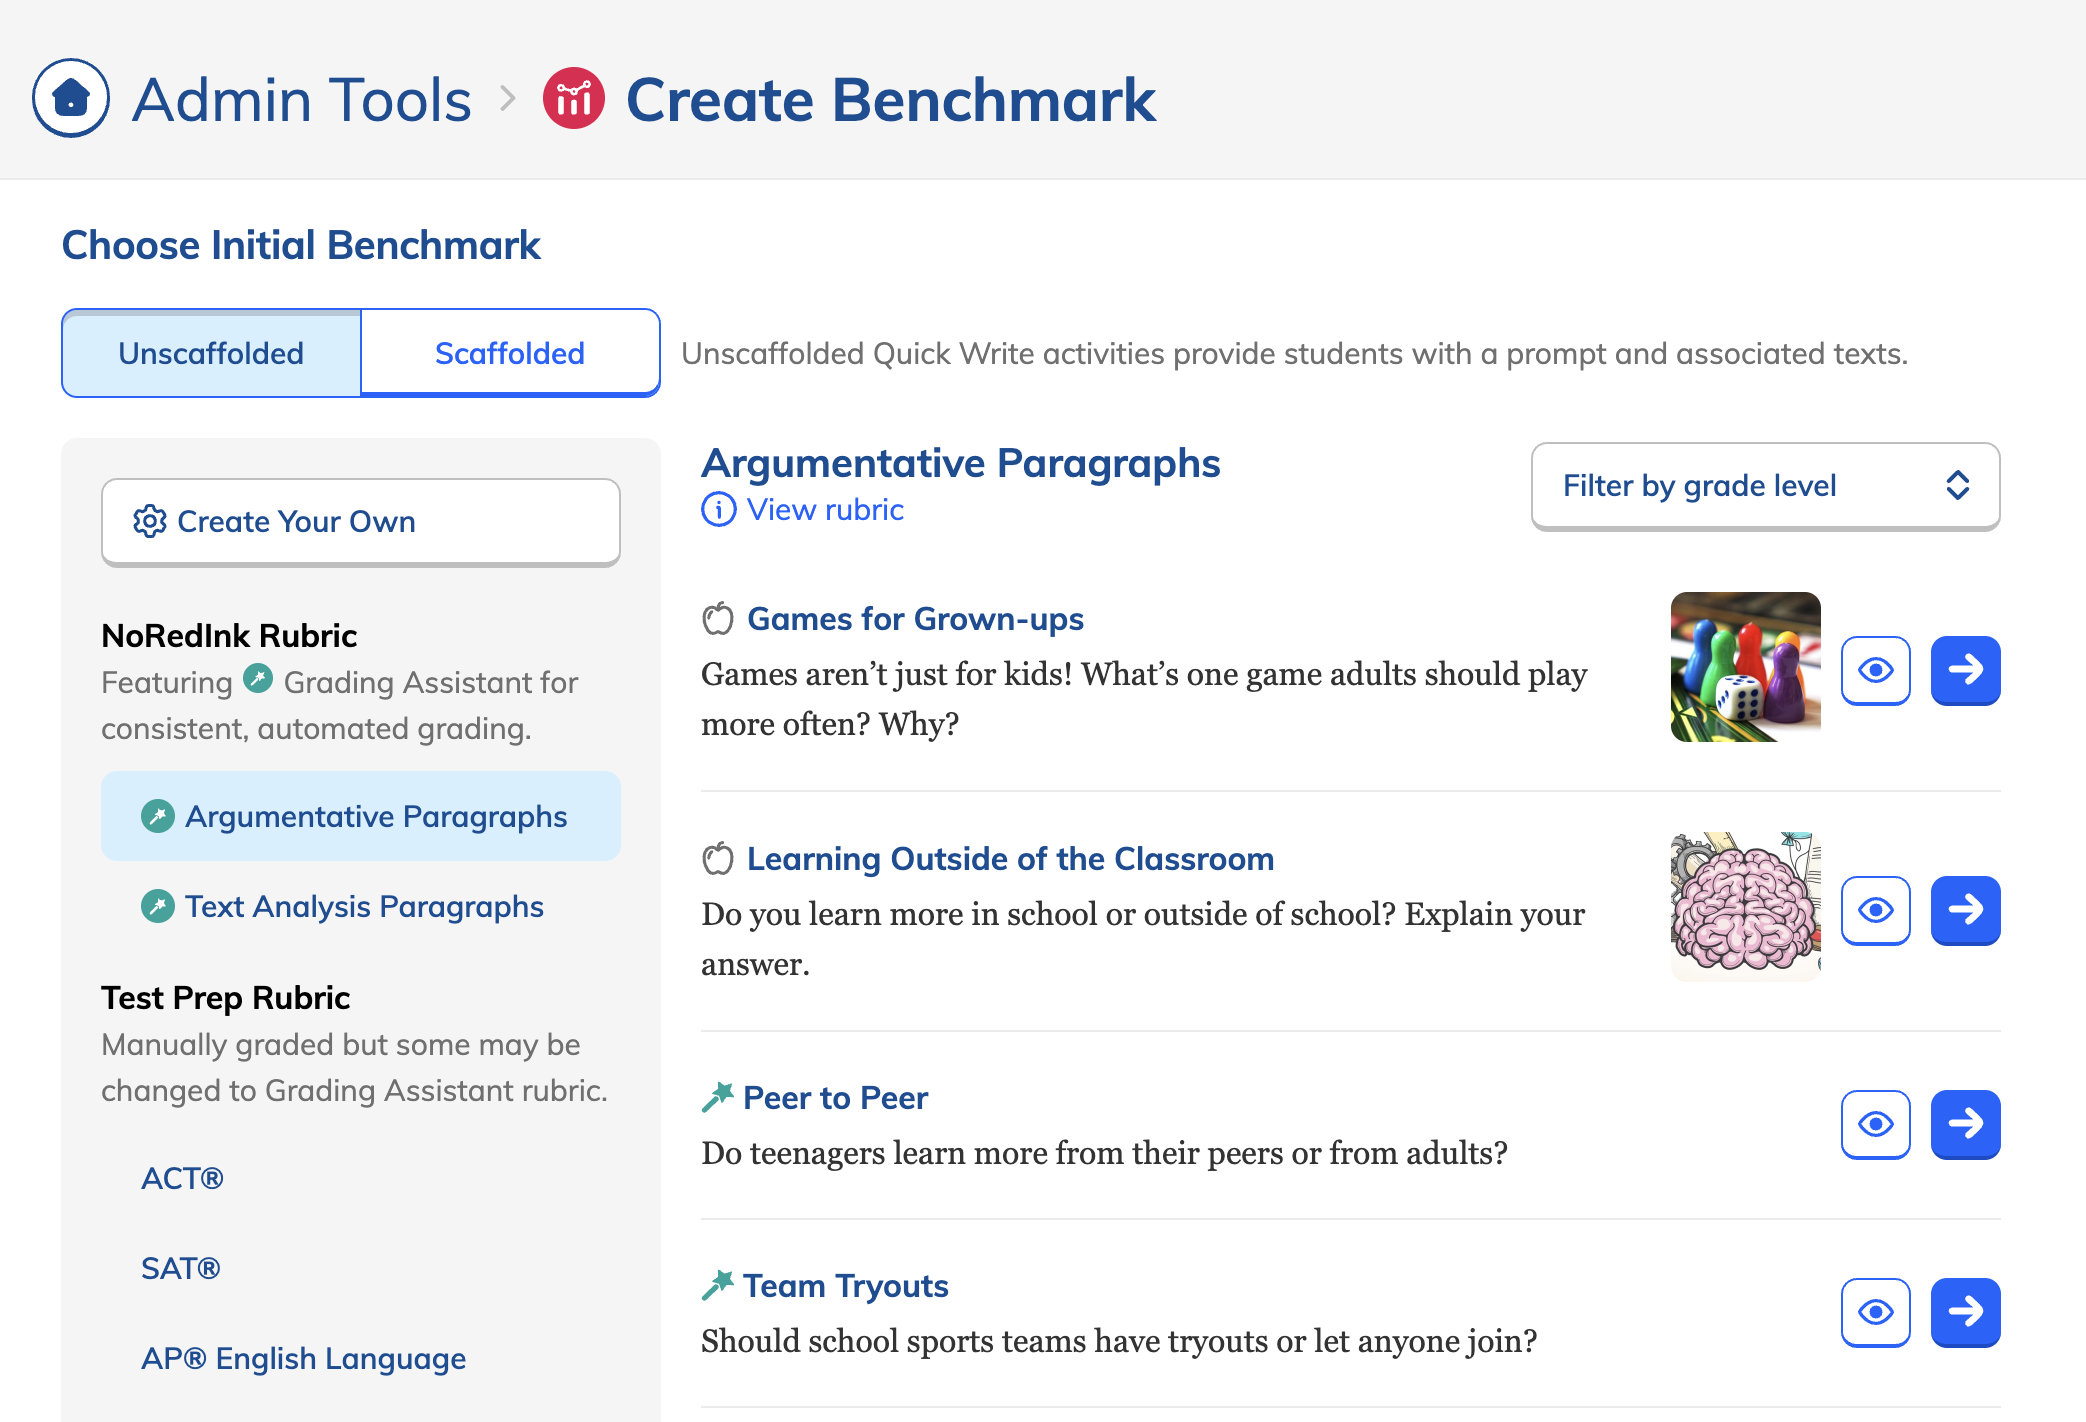Switch to the Scaffolded tab
2086x1422 pixels.
pos(509,353)
